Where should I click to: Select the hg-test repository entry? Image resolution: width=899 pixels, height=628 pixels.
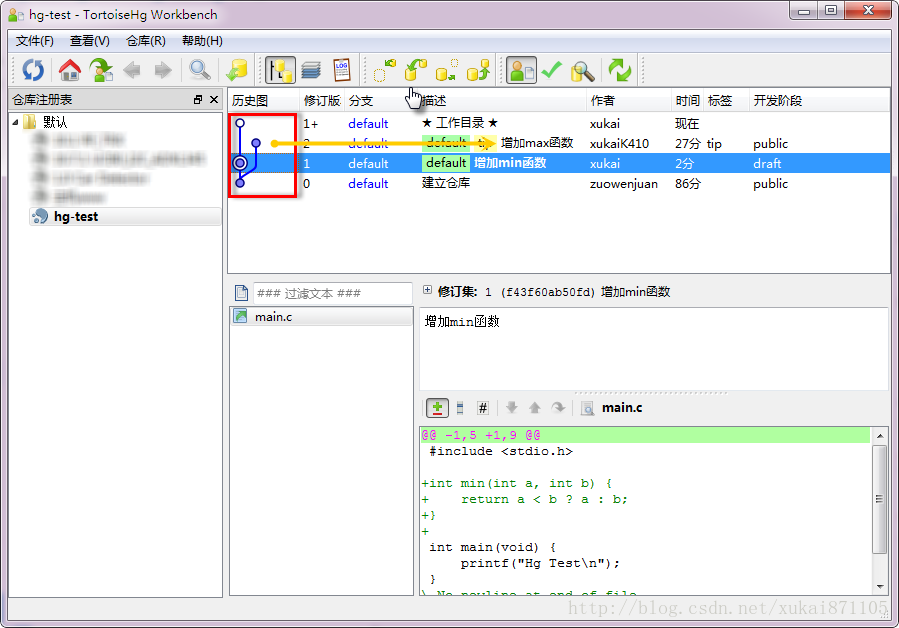(x=125, y=216)
